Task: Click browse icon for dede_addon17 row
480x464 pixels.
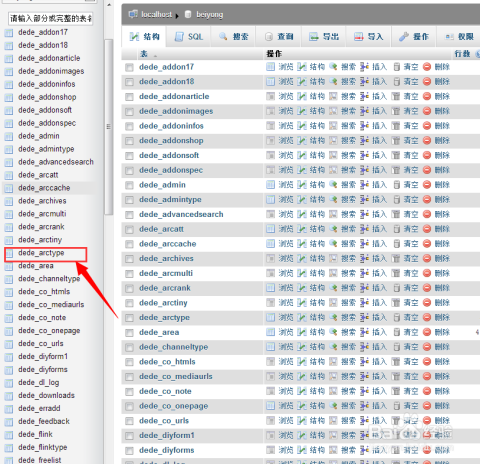Action: tap(270, 67)
